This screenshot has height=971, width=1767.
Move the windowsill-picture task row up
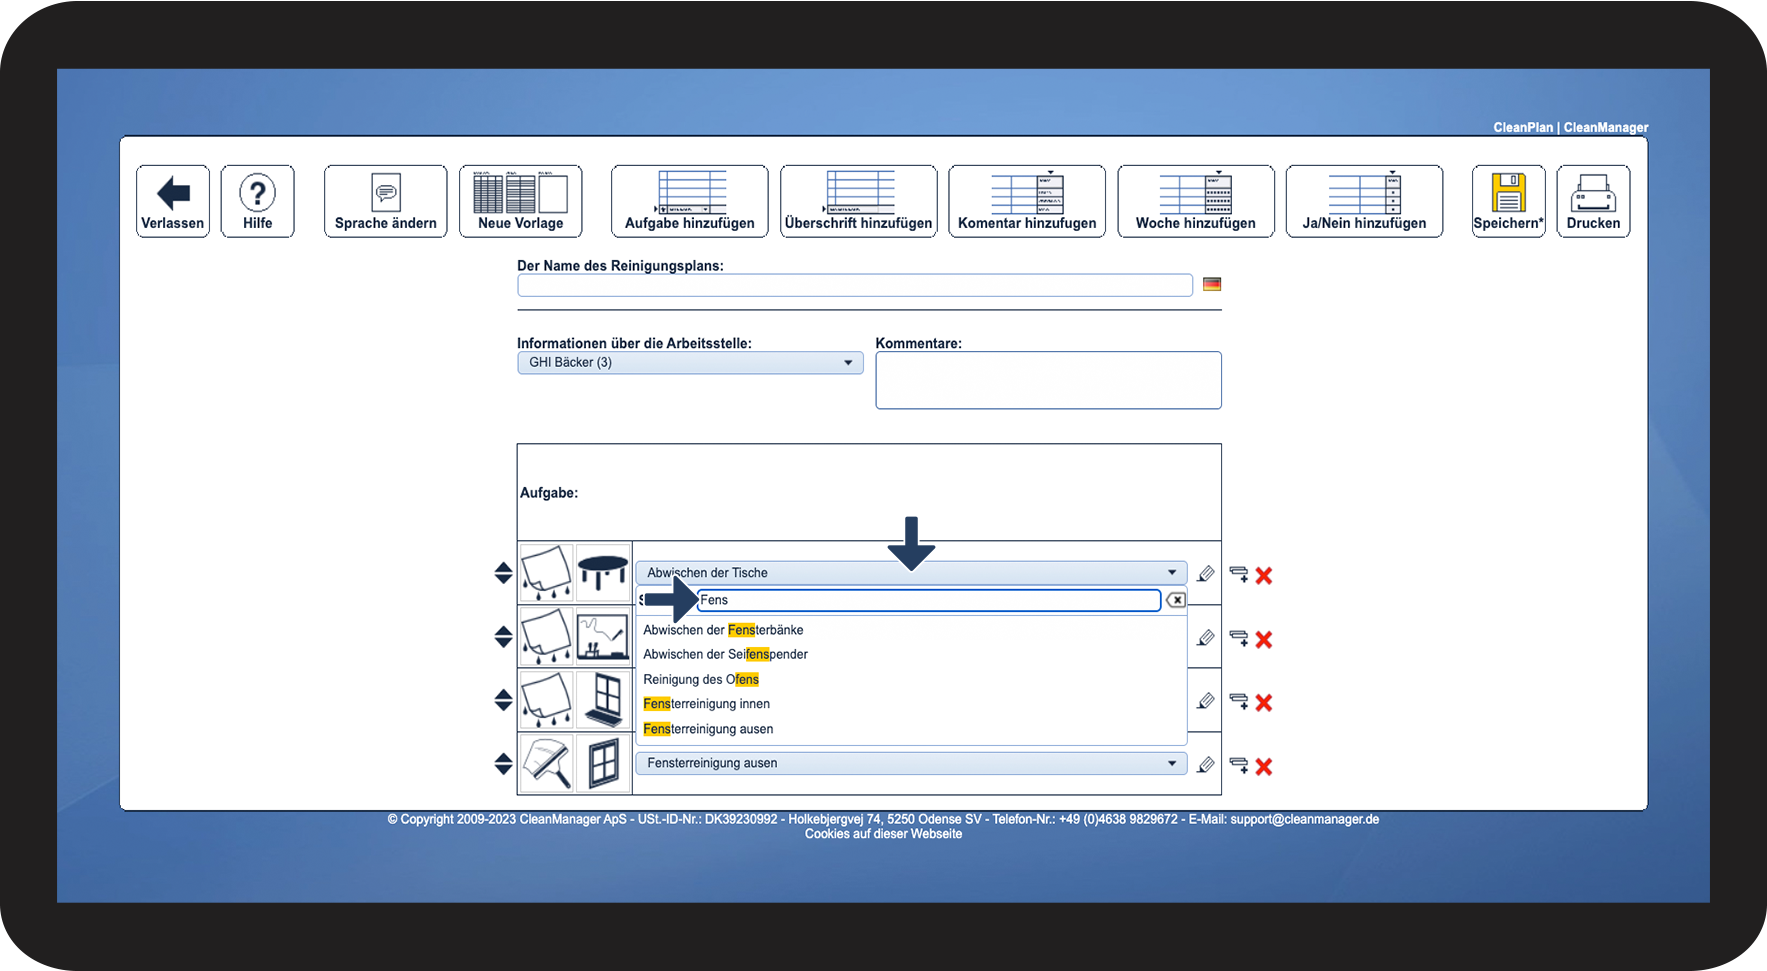[x=503, y=694]
